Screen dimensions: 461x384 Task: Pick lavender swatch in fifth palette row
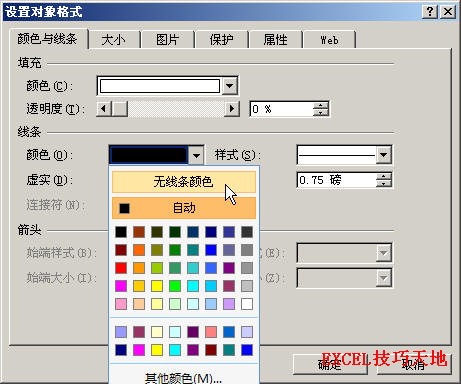point(229,304)
